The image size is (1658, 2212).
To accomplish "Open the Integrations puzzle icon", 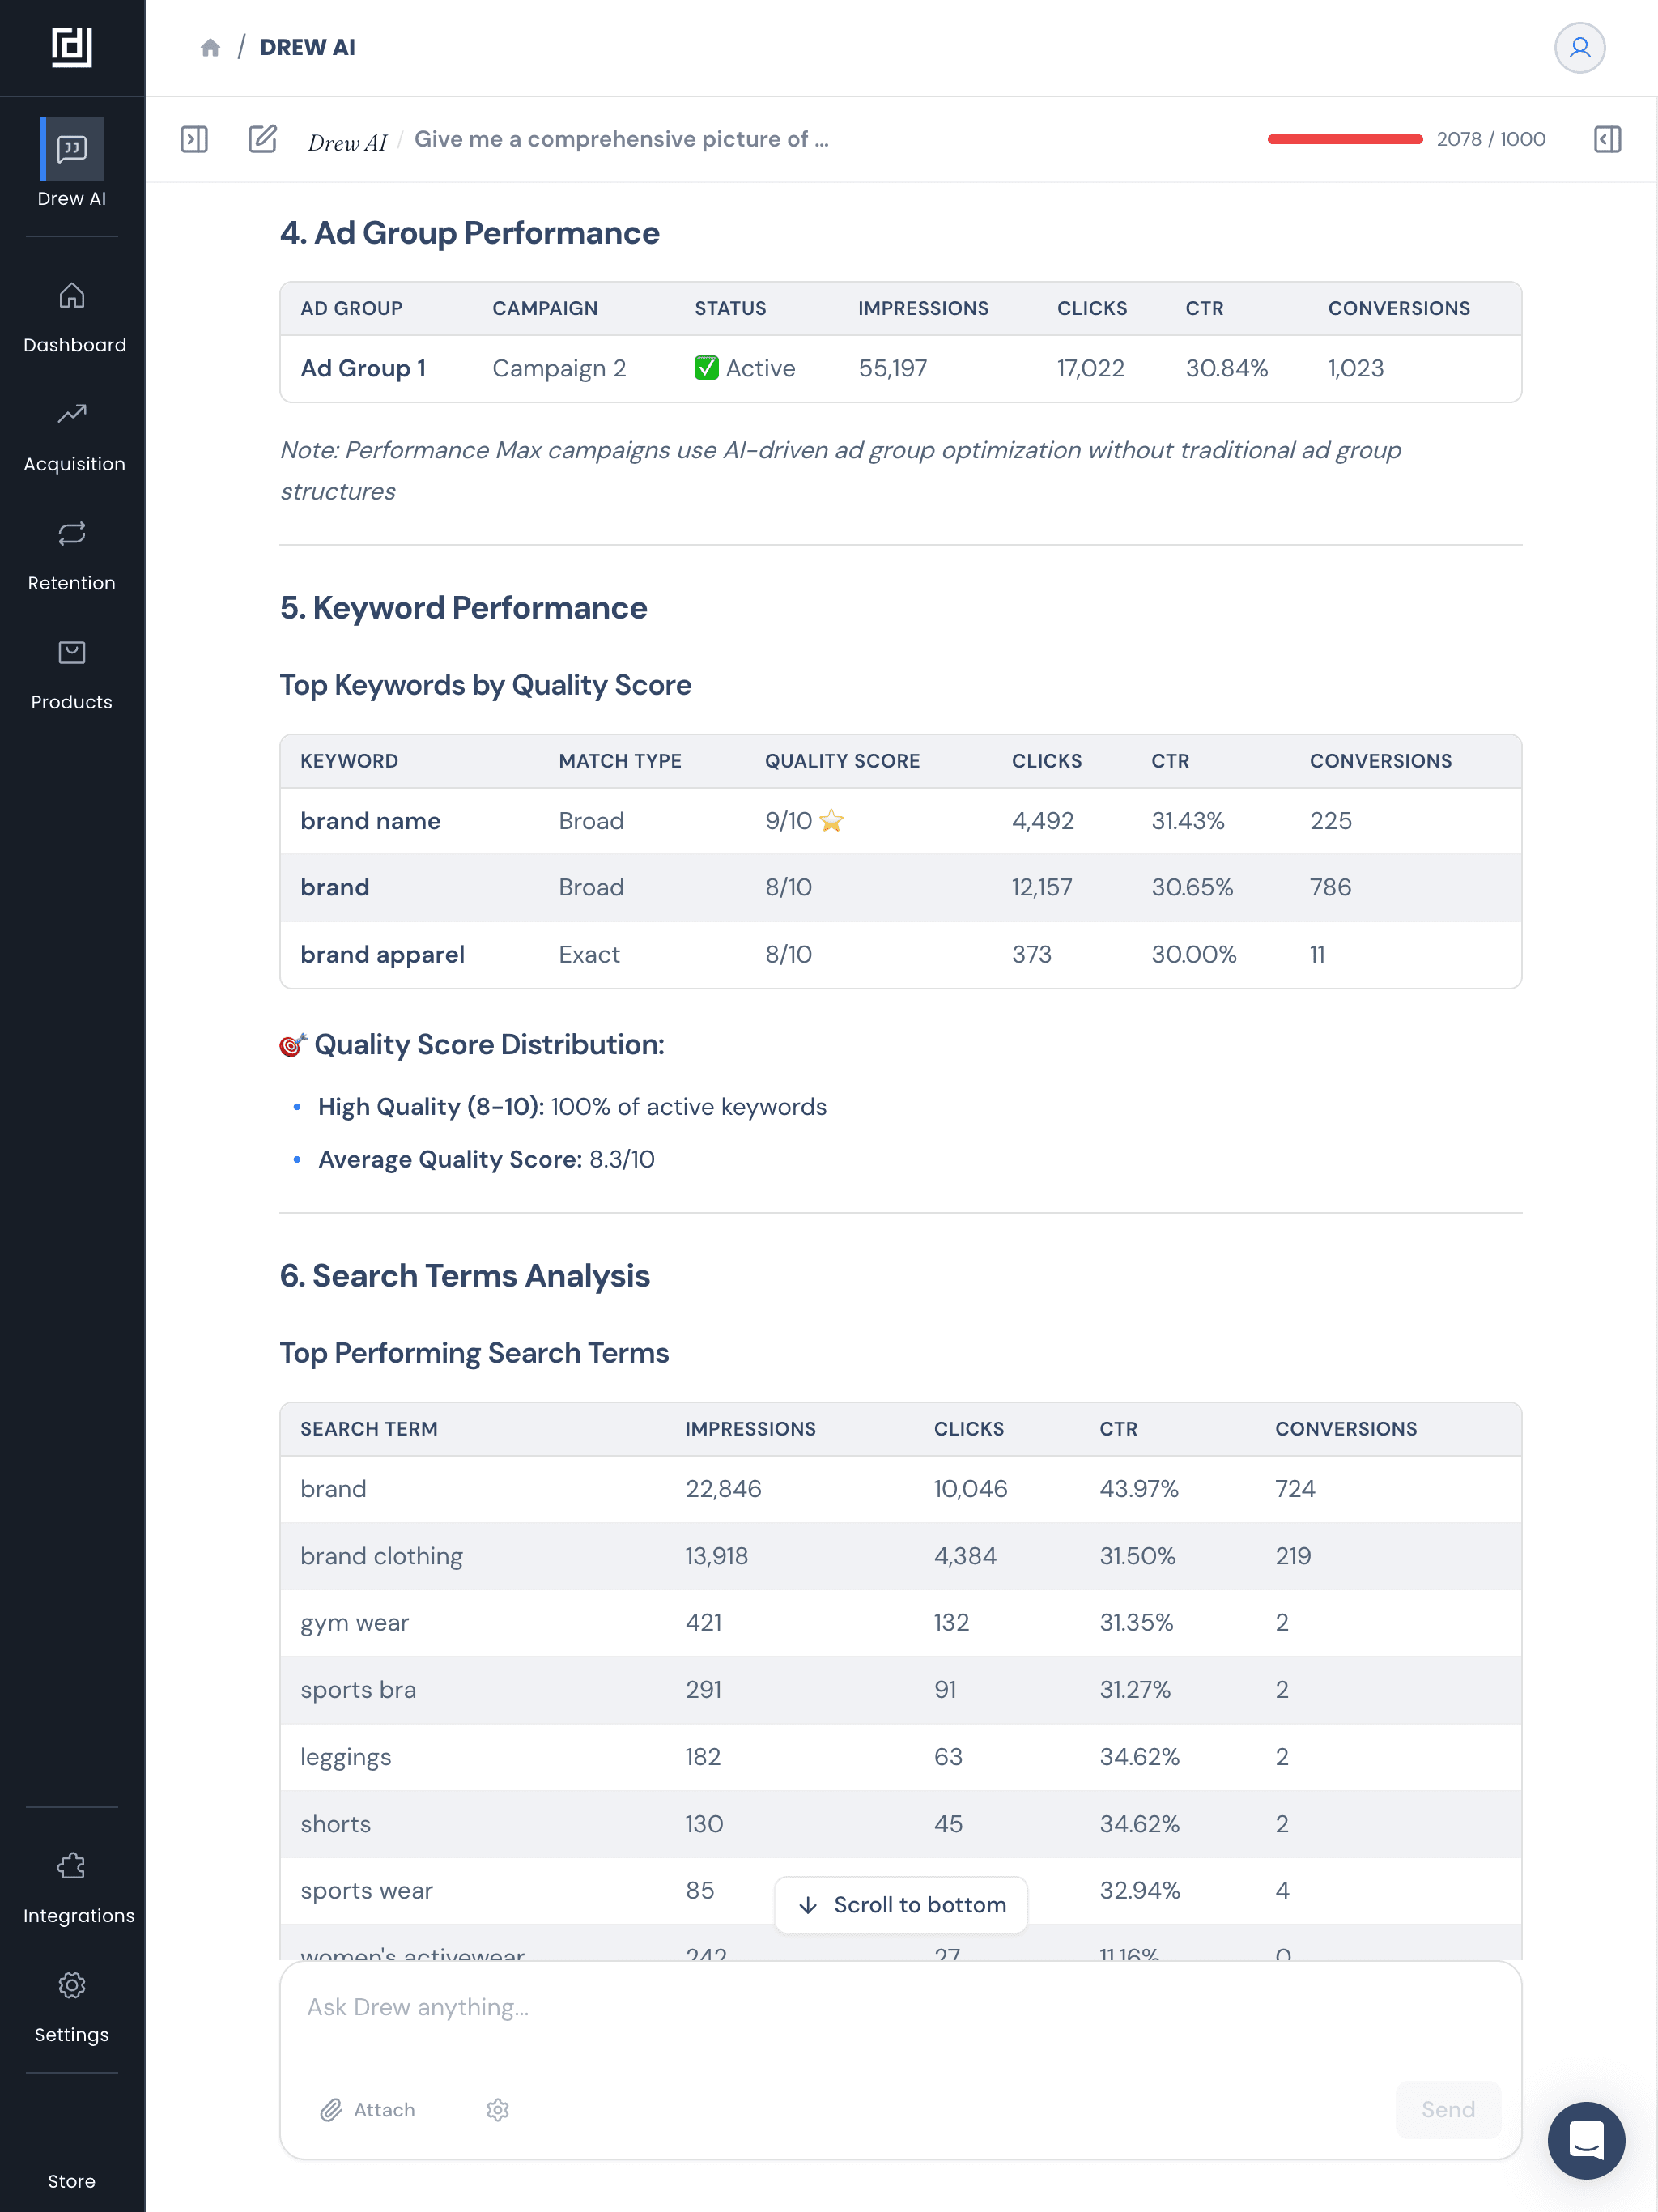I will point(72,1866).
